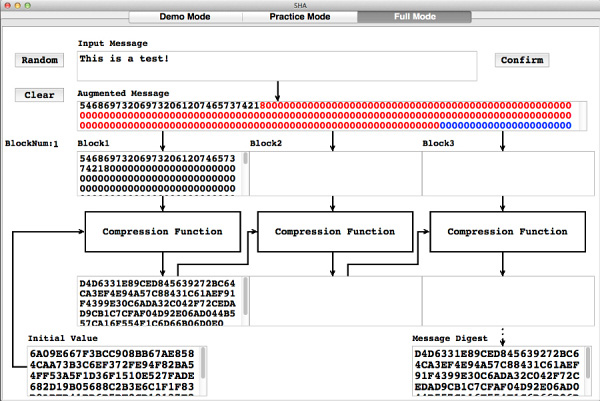Click the Augmented Message vertical scrollbar

pyautogui.click(x=578, y=115)
